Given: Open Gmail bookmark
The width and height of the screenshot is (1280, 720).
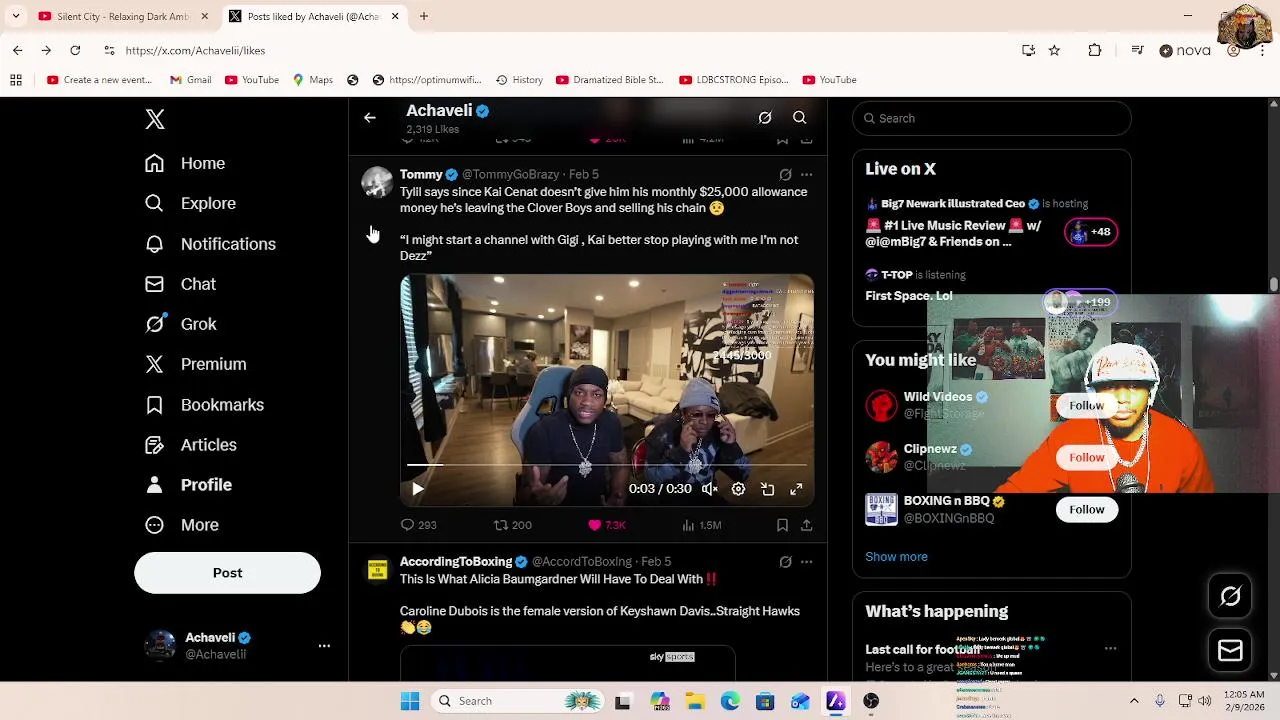Looking at the screenshot, I should point(190,80).
